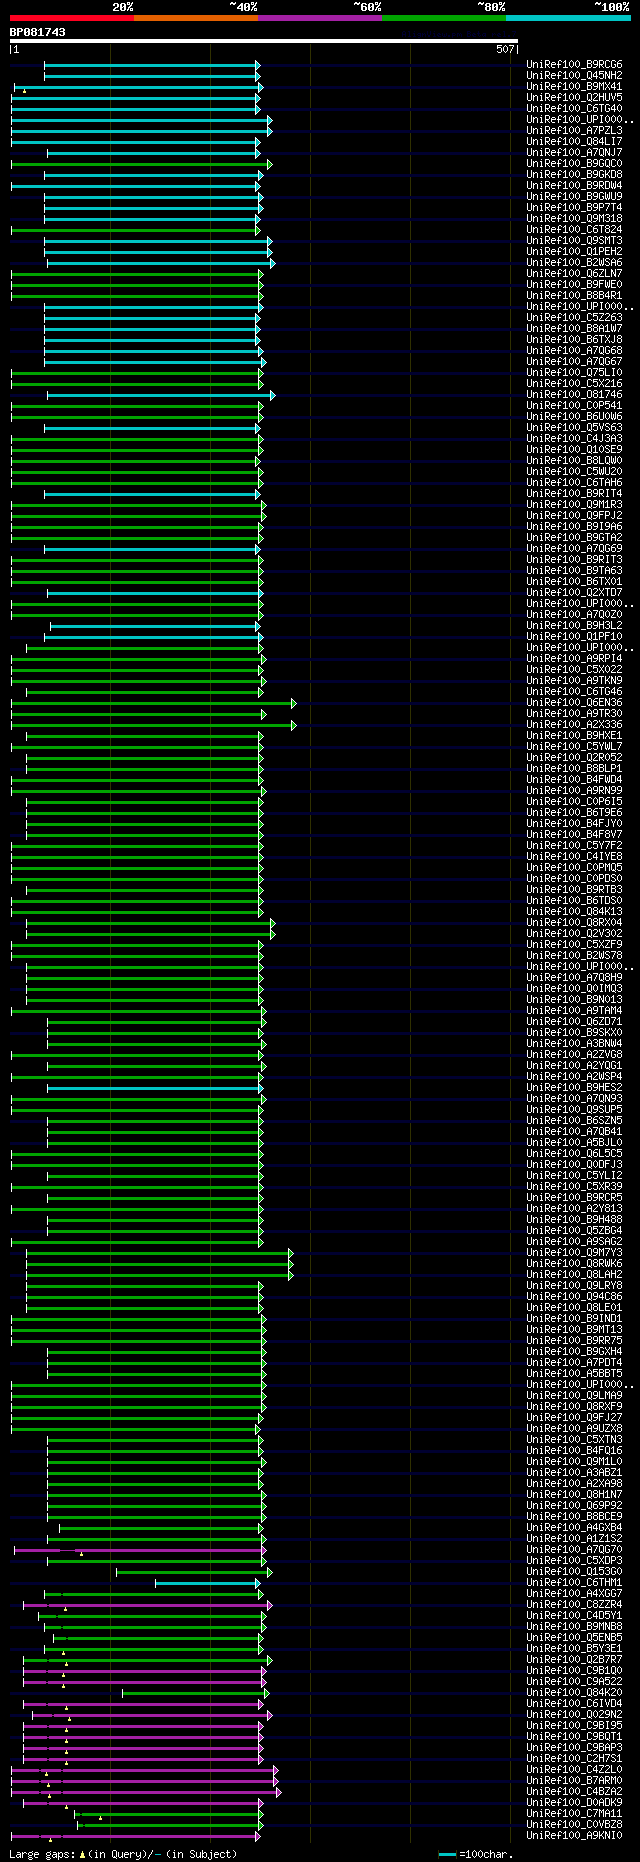The height and width of the screenshot is (1862, 640).
Task: Click the UniRef100_Q9M318 label
Action: [x=574, y=218]
